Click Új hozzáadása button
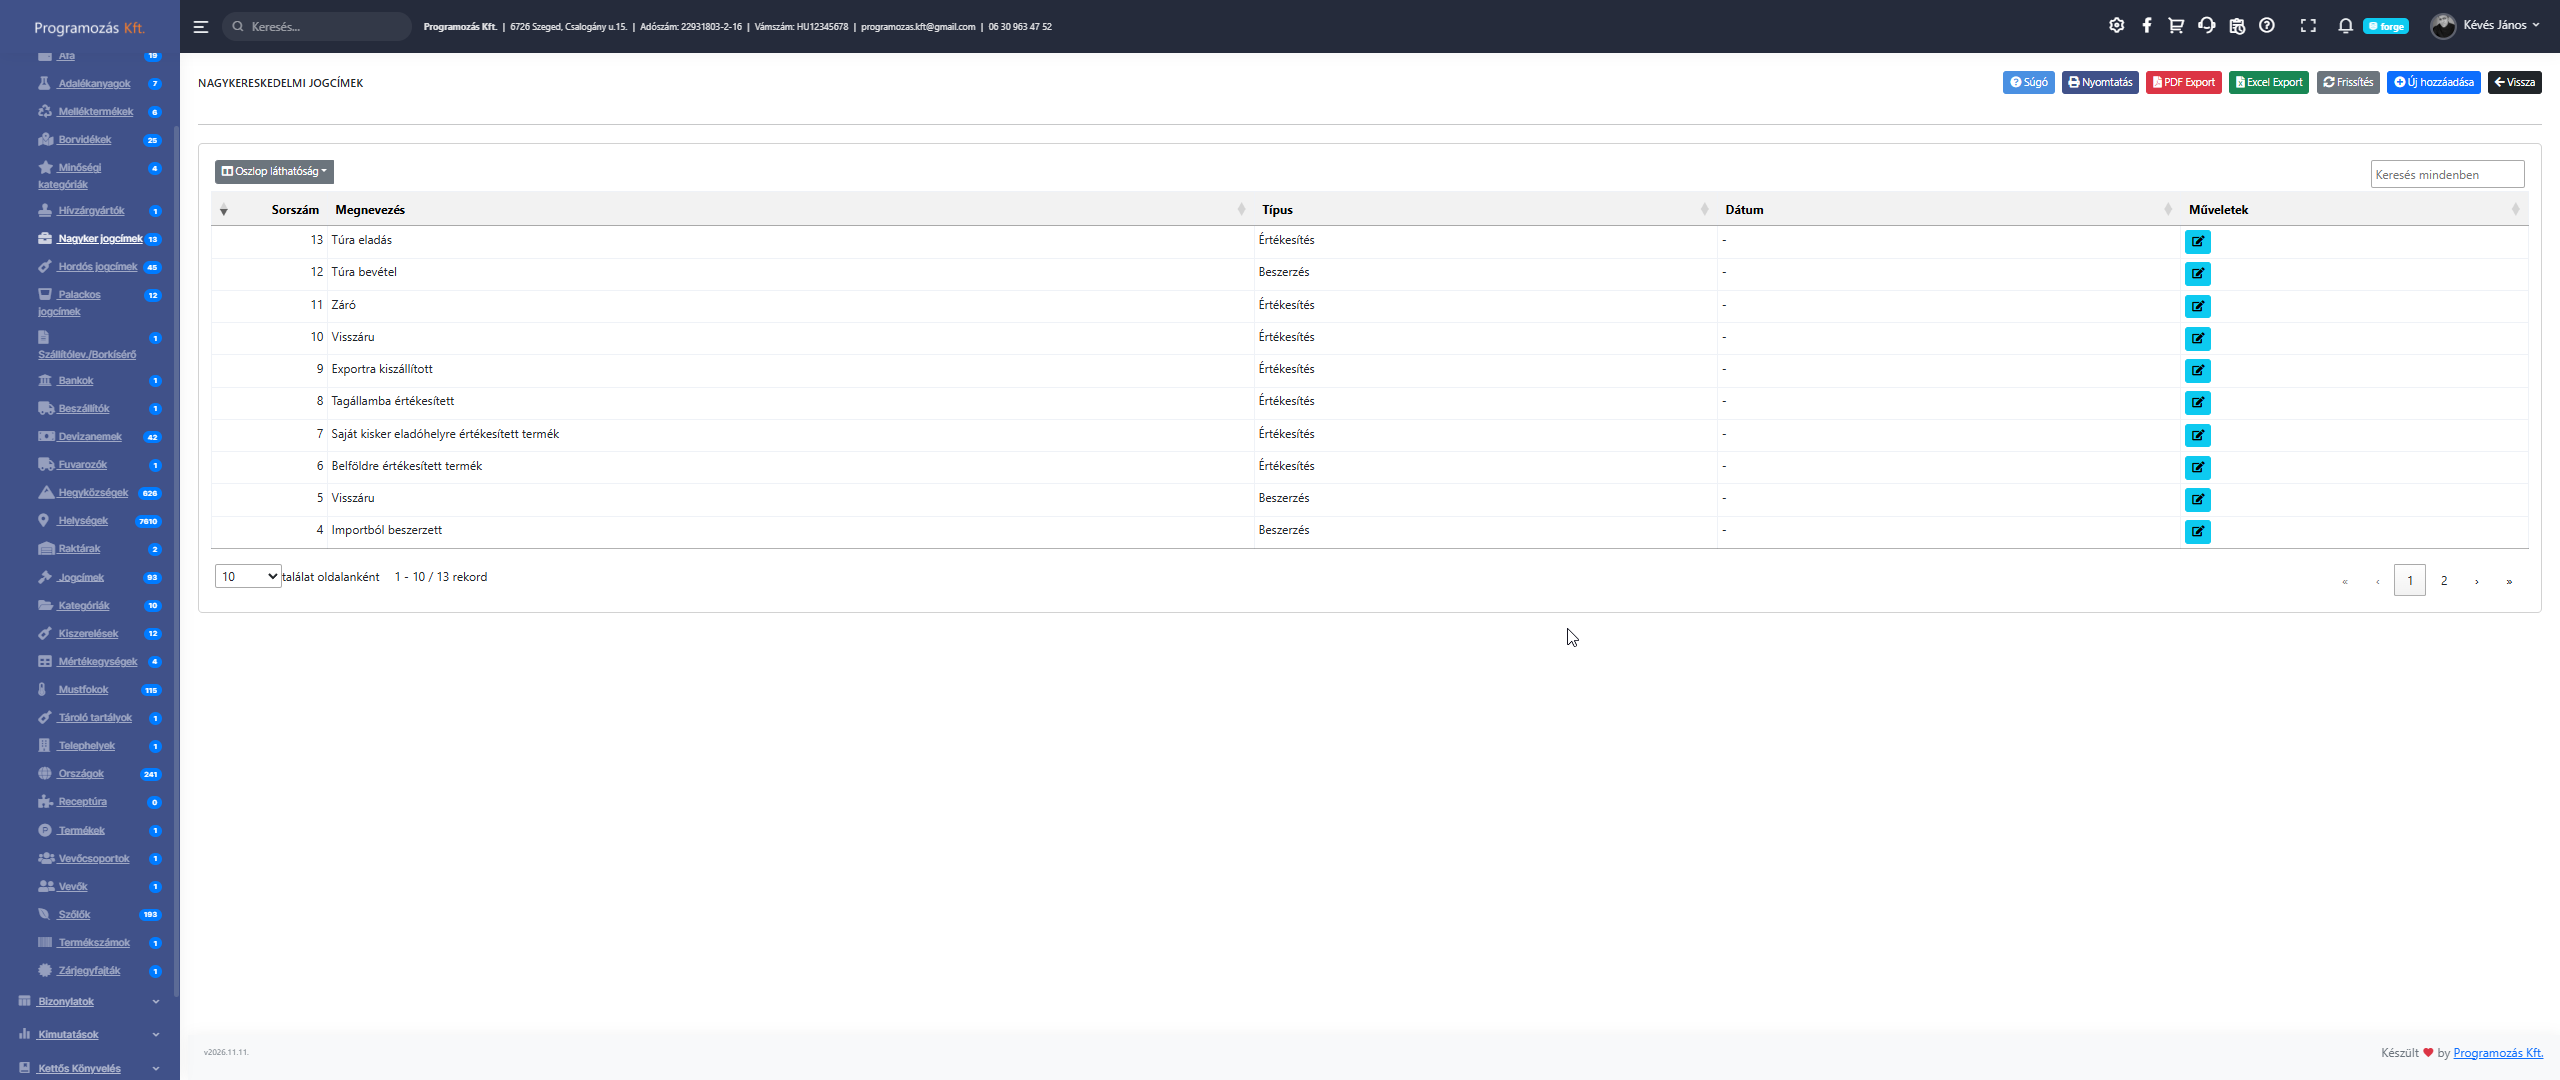Image resolution: width=2560 pixels, height=1080 pixels. click(x=2433, y=83)
